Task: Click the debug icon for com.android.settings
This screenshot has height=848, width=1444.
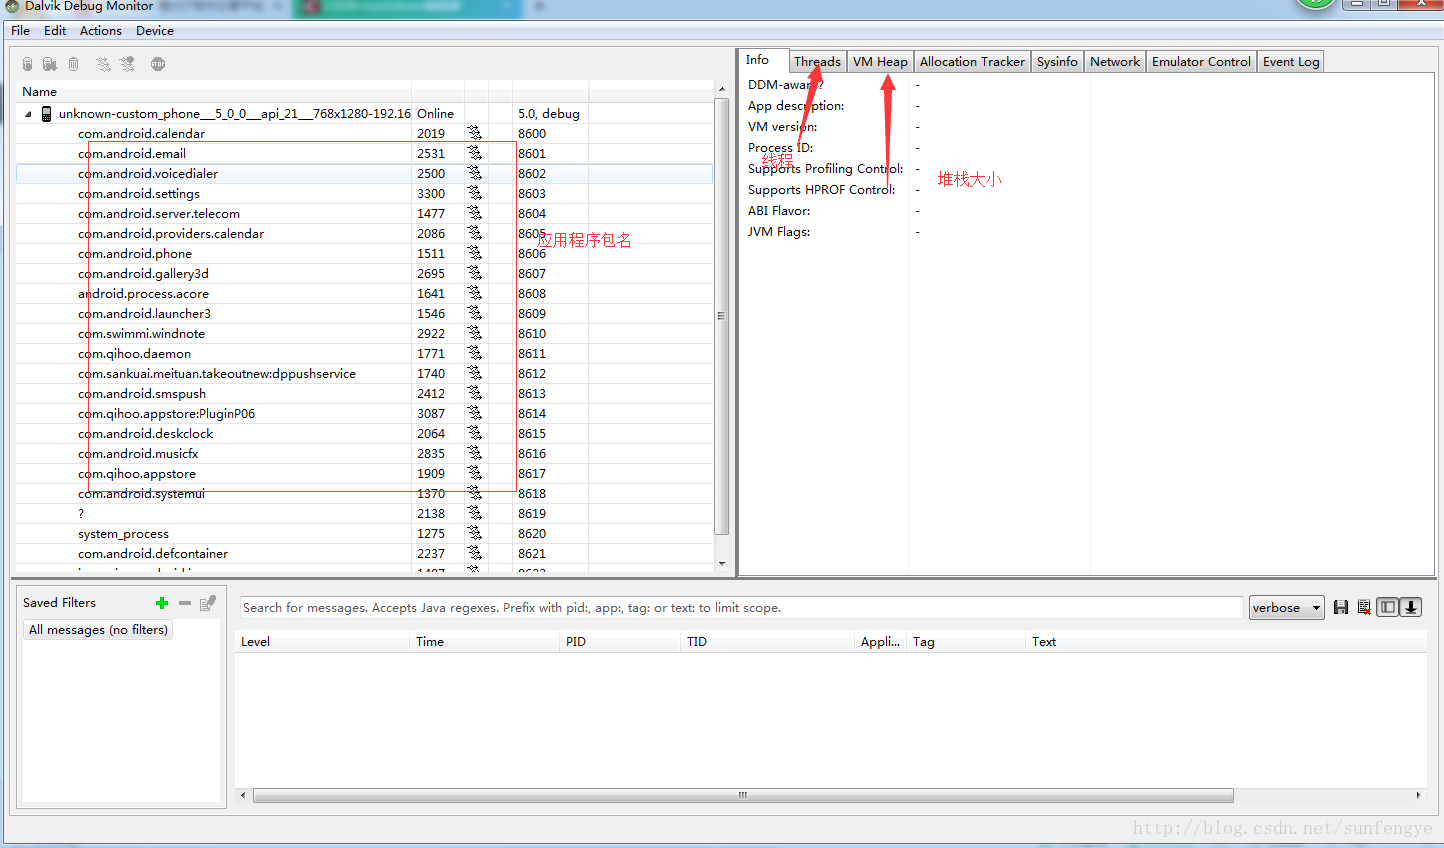Action: (x=474, y=193)
